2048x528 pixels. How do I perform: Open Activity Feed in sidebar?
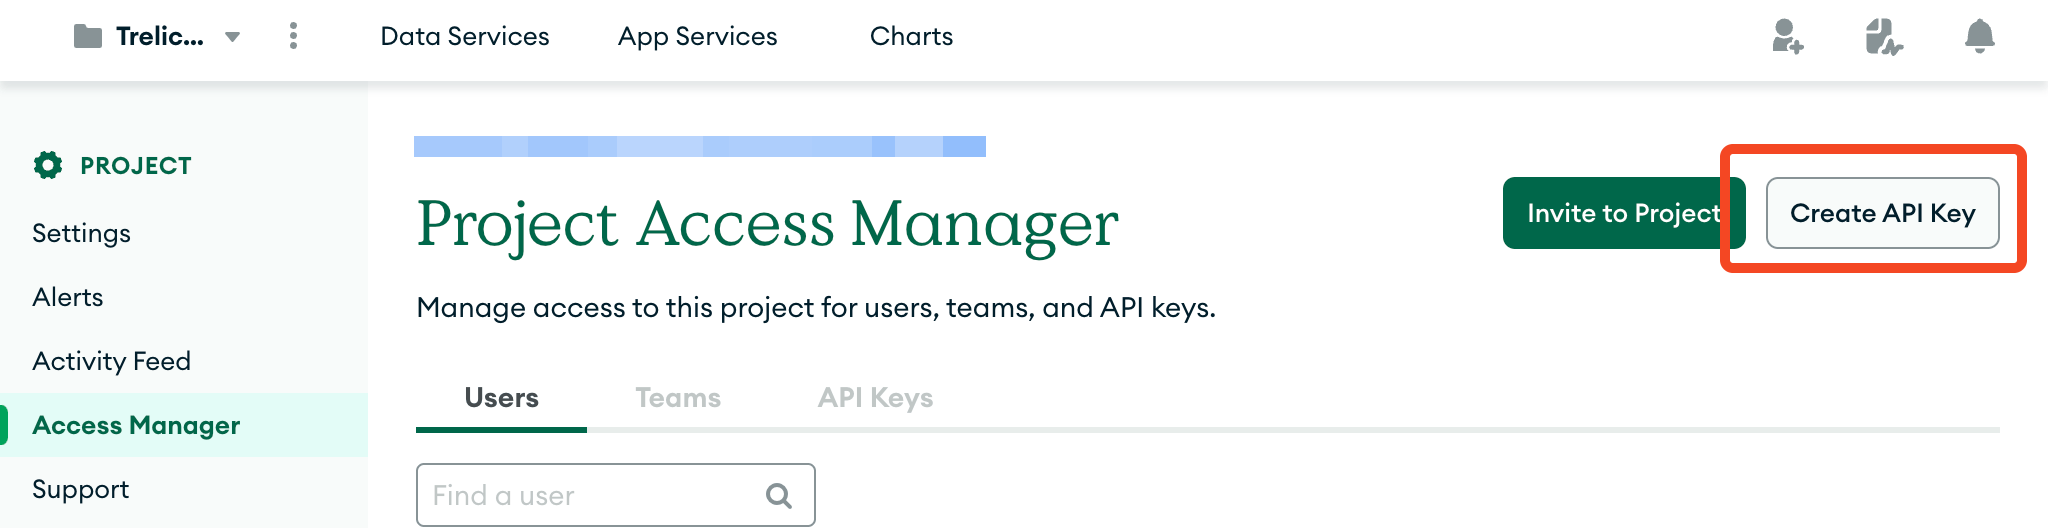pyautogui.click(x=111, y=361)
